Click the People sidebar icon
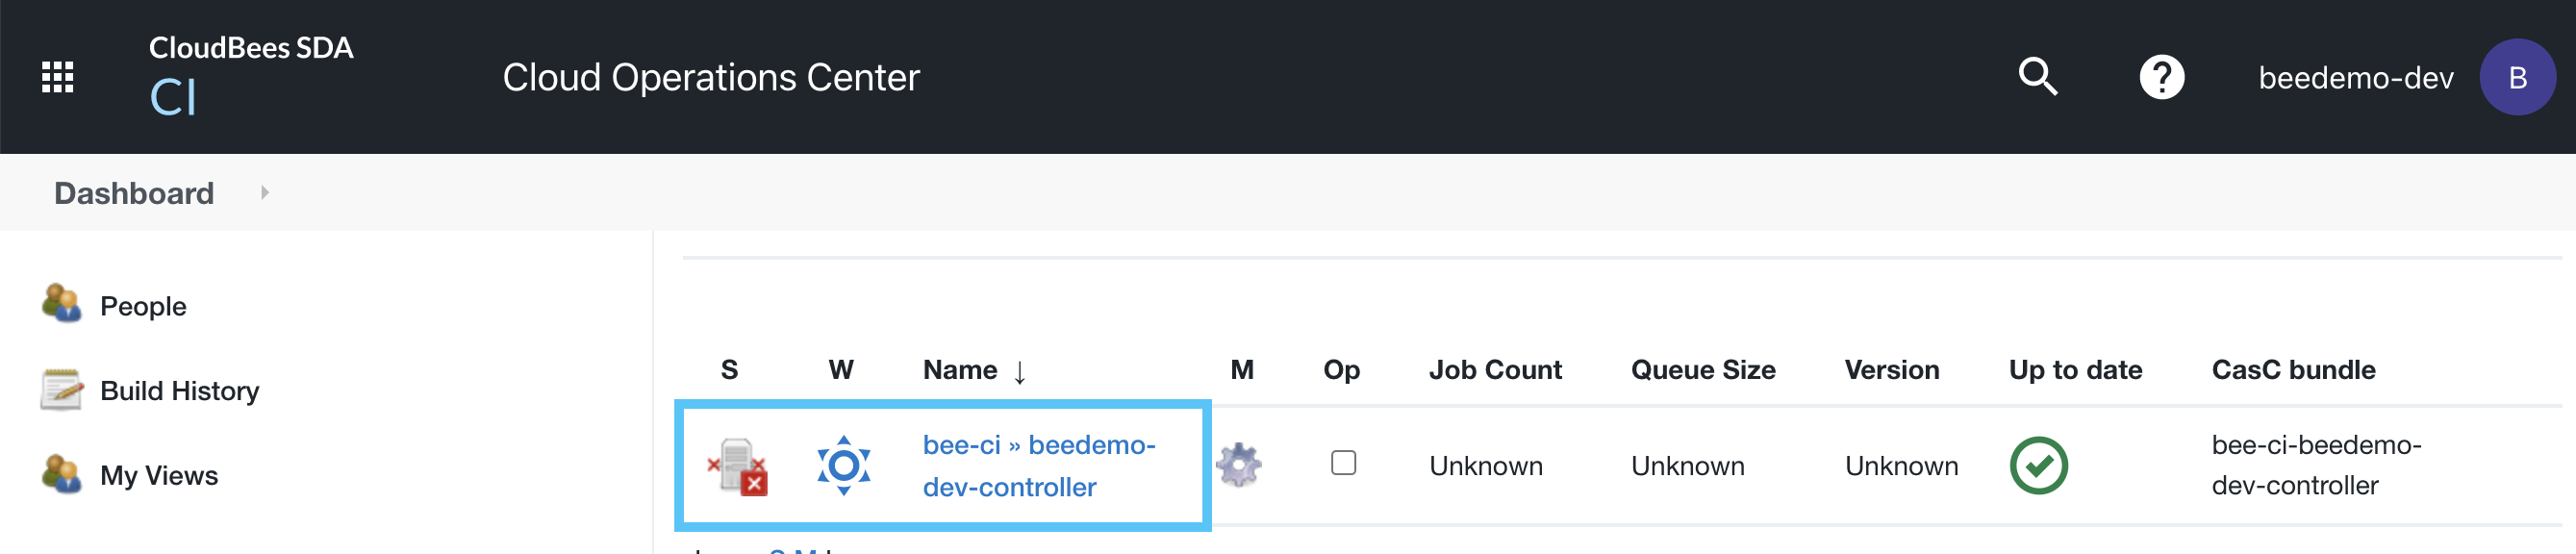2576x554 pixels. click(x=62, y=304)
